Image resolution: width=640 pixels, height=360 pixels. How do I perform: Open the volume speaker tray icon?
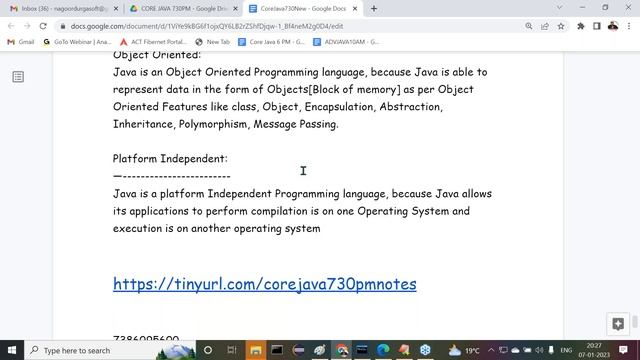[x=539, y=350]
